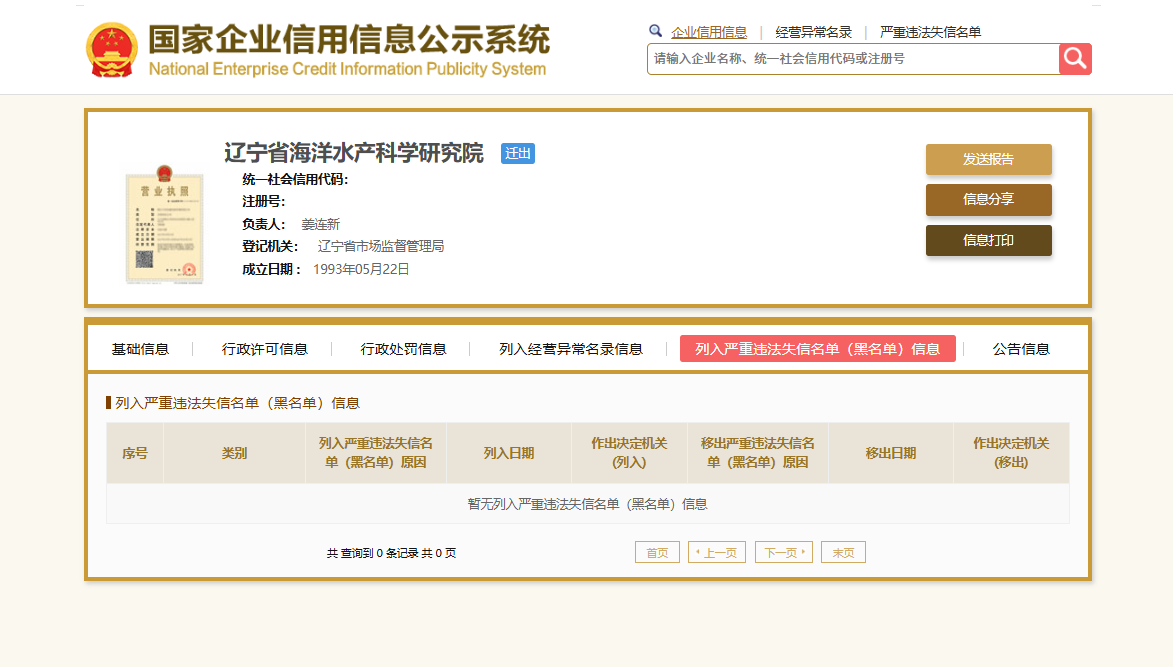Jump to last page with 末页
The width and height of the screenshot is (1173, 667).
click(843, 553)
